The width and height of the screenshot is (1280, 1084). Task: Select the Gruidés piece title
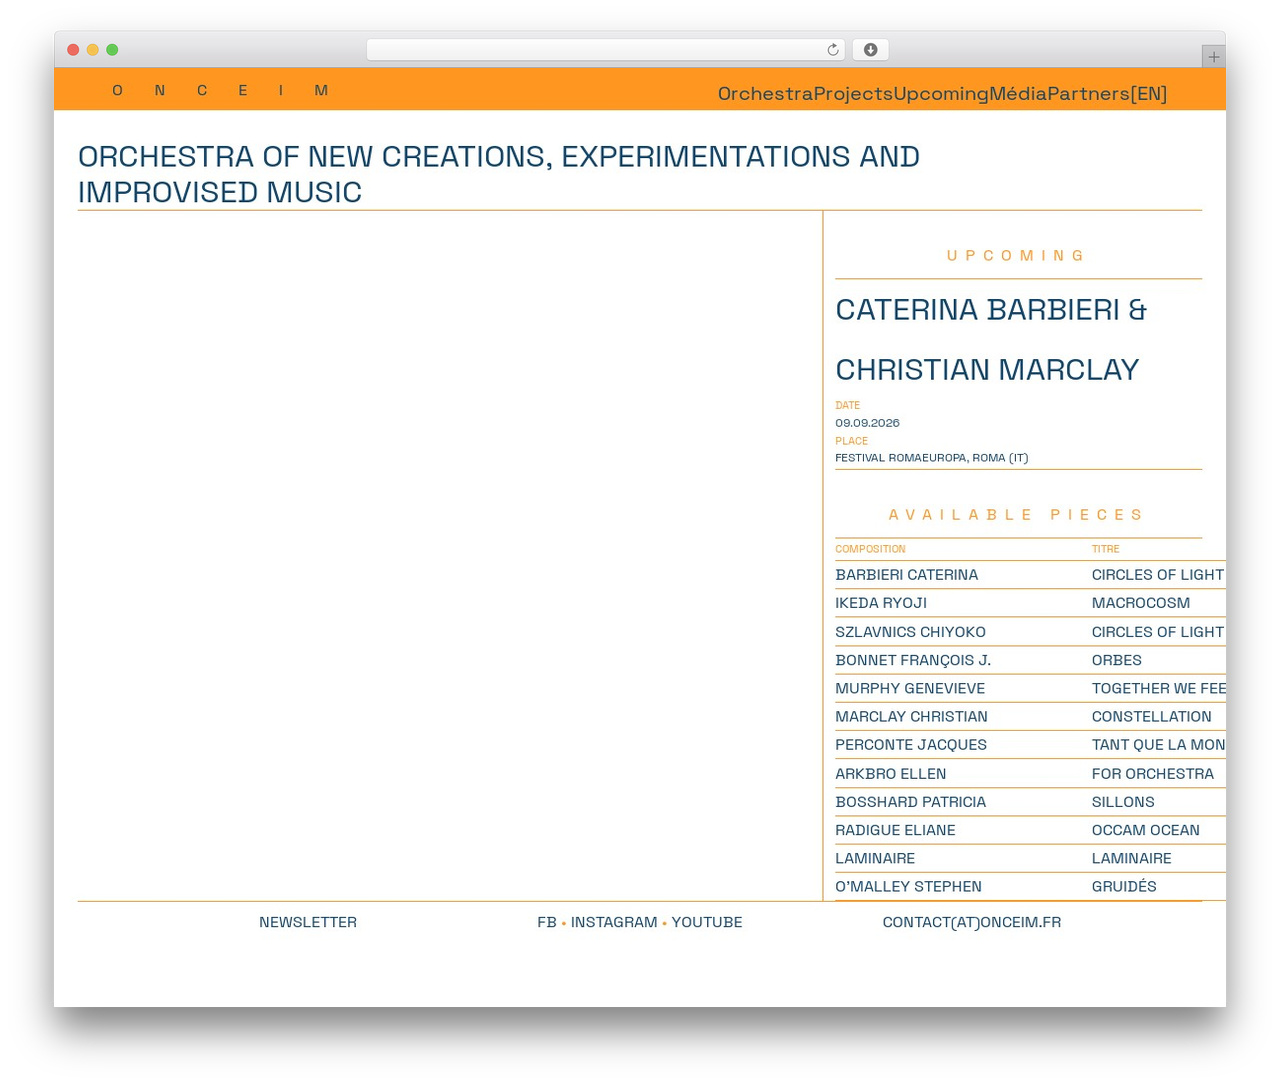pyautogui.click(x=1124, y=886)
